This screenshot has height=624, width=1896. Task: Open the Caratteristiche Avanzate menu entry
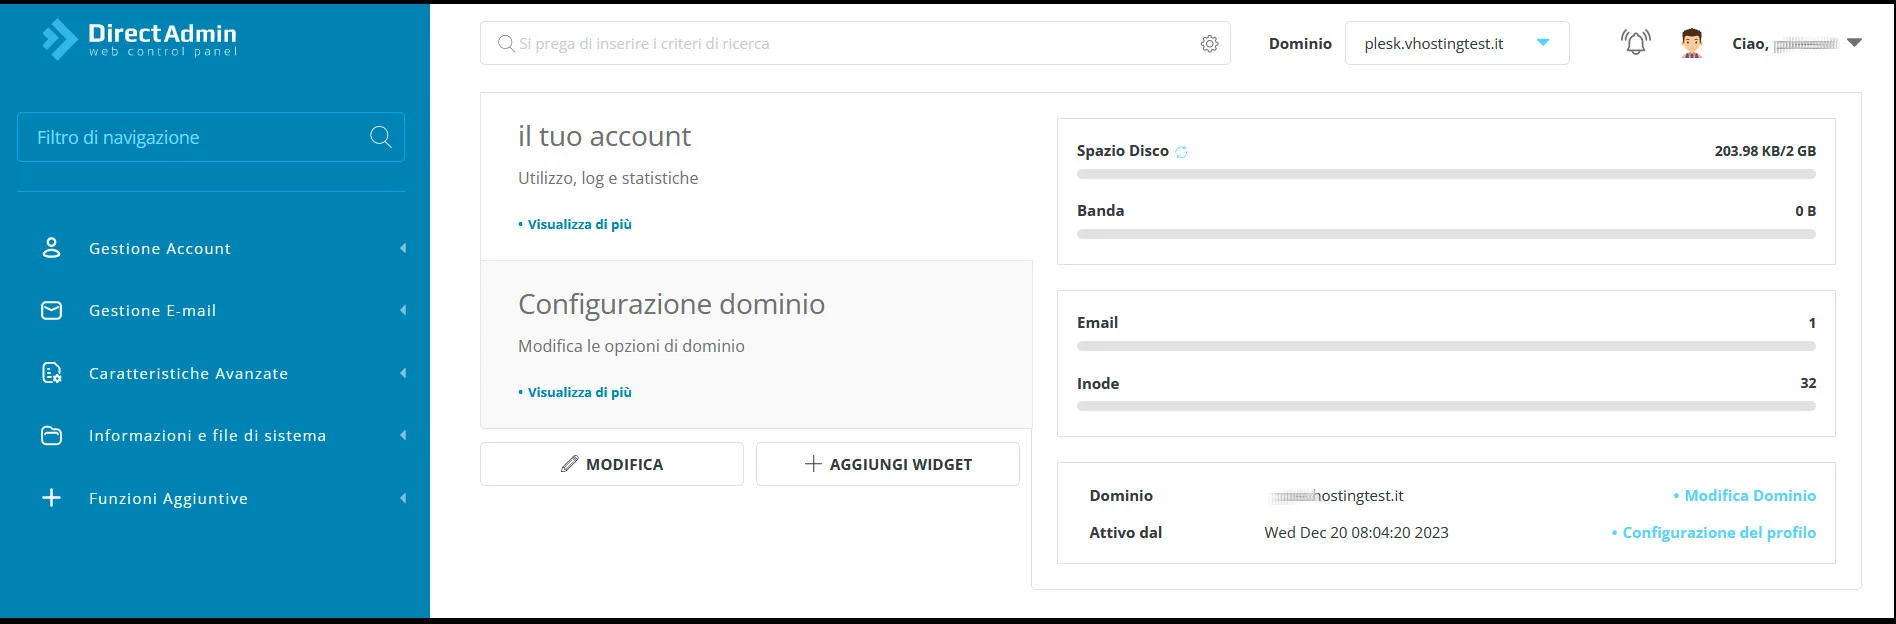[188, 373]
